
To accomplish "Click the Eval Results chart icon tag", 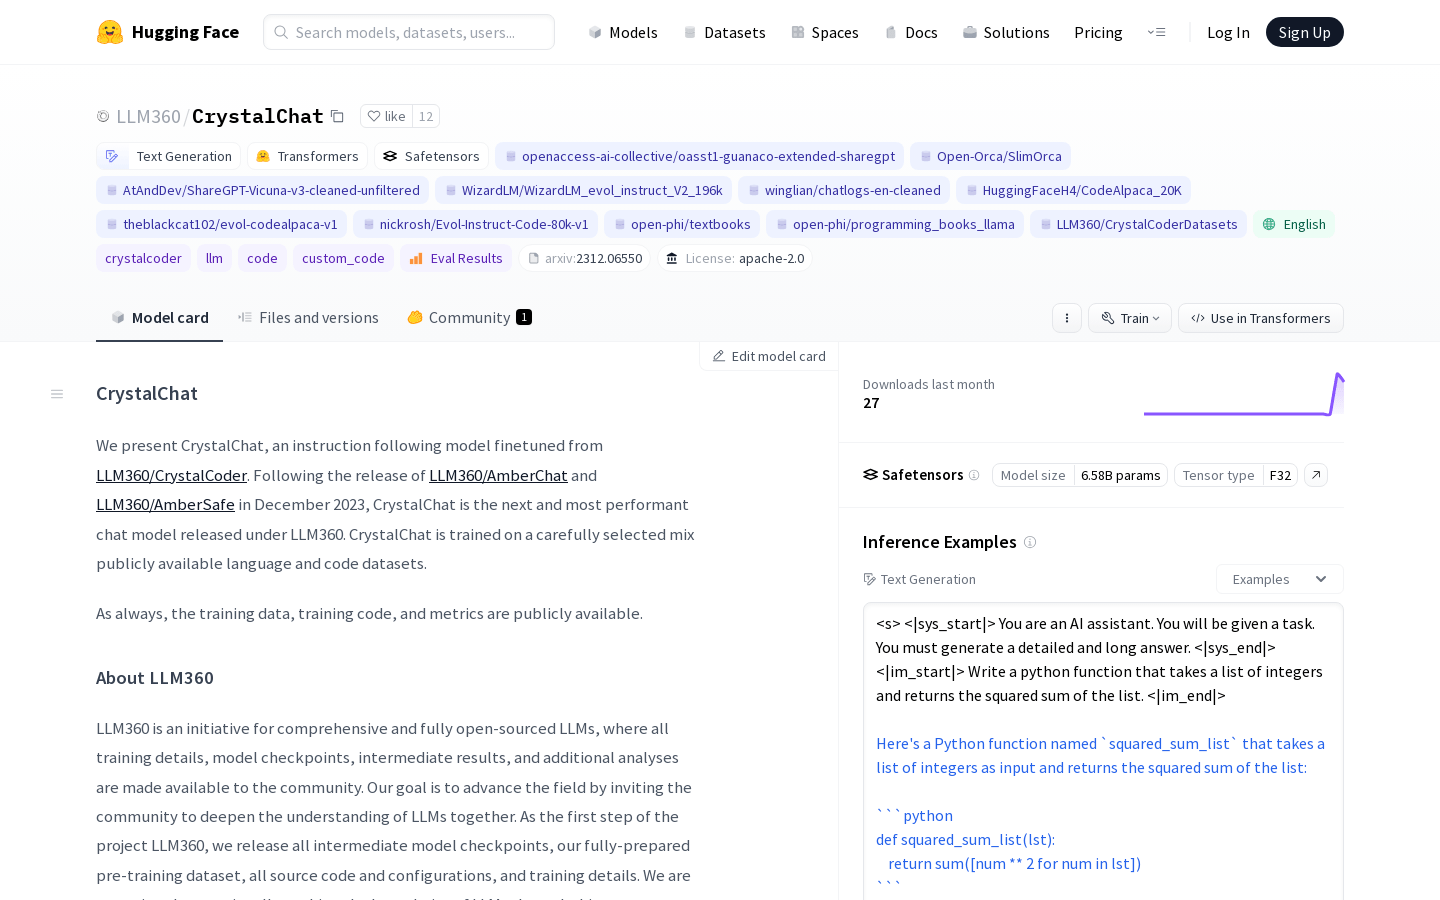I will click(456, 258).
